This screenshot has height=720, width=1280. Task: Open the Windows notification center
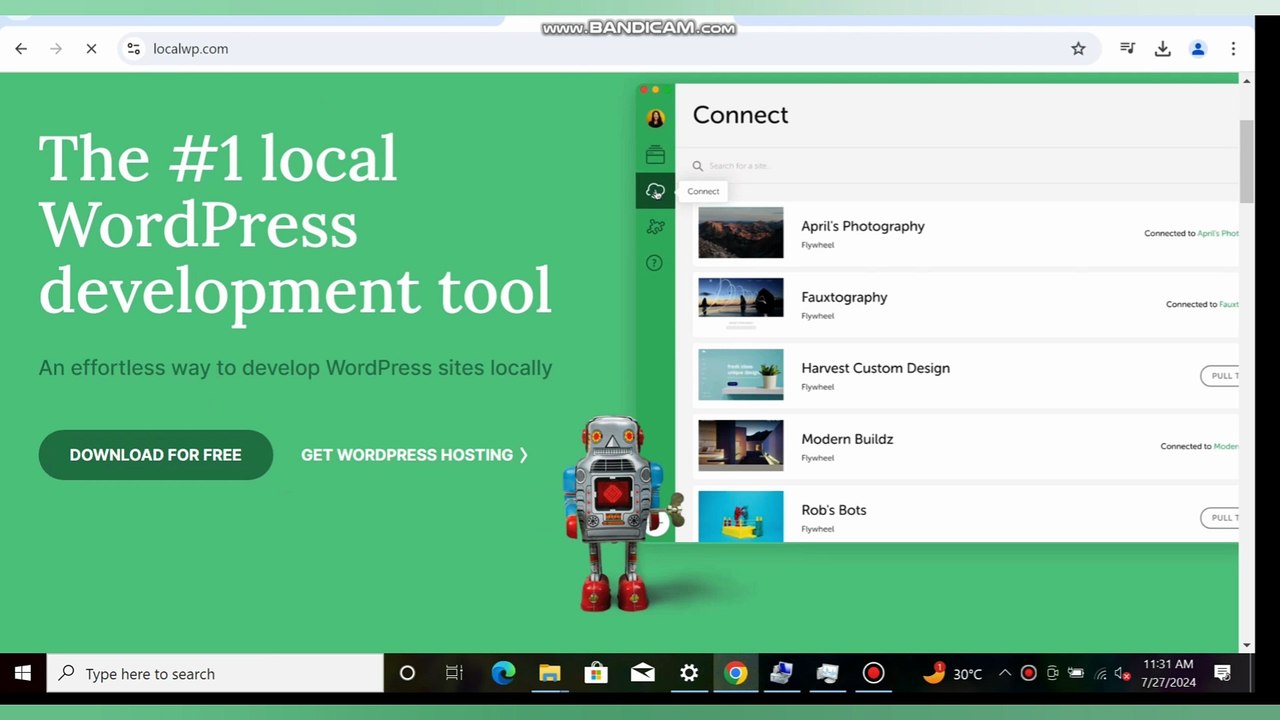click(x=1222, y=673)
